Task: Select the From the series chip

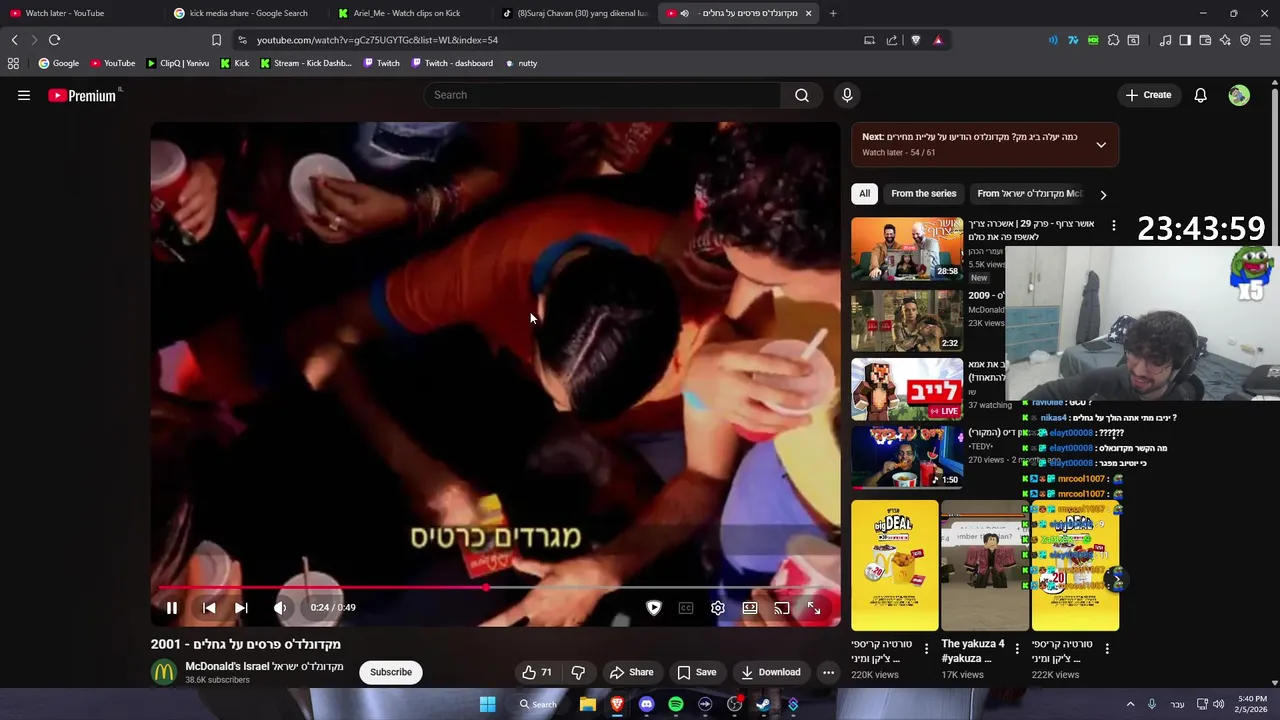Action: [924, 194]
